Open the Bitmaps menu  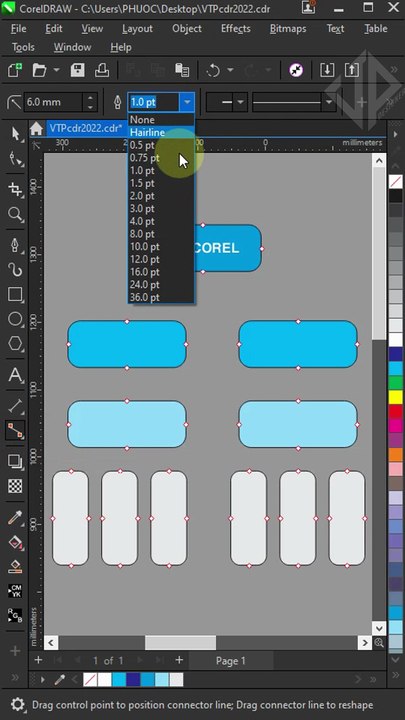[288, 28]
